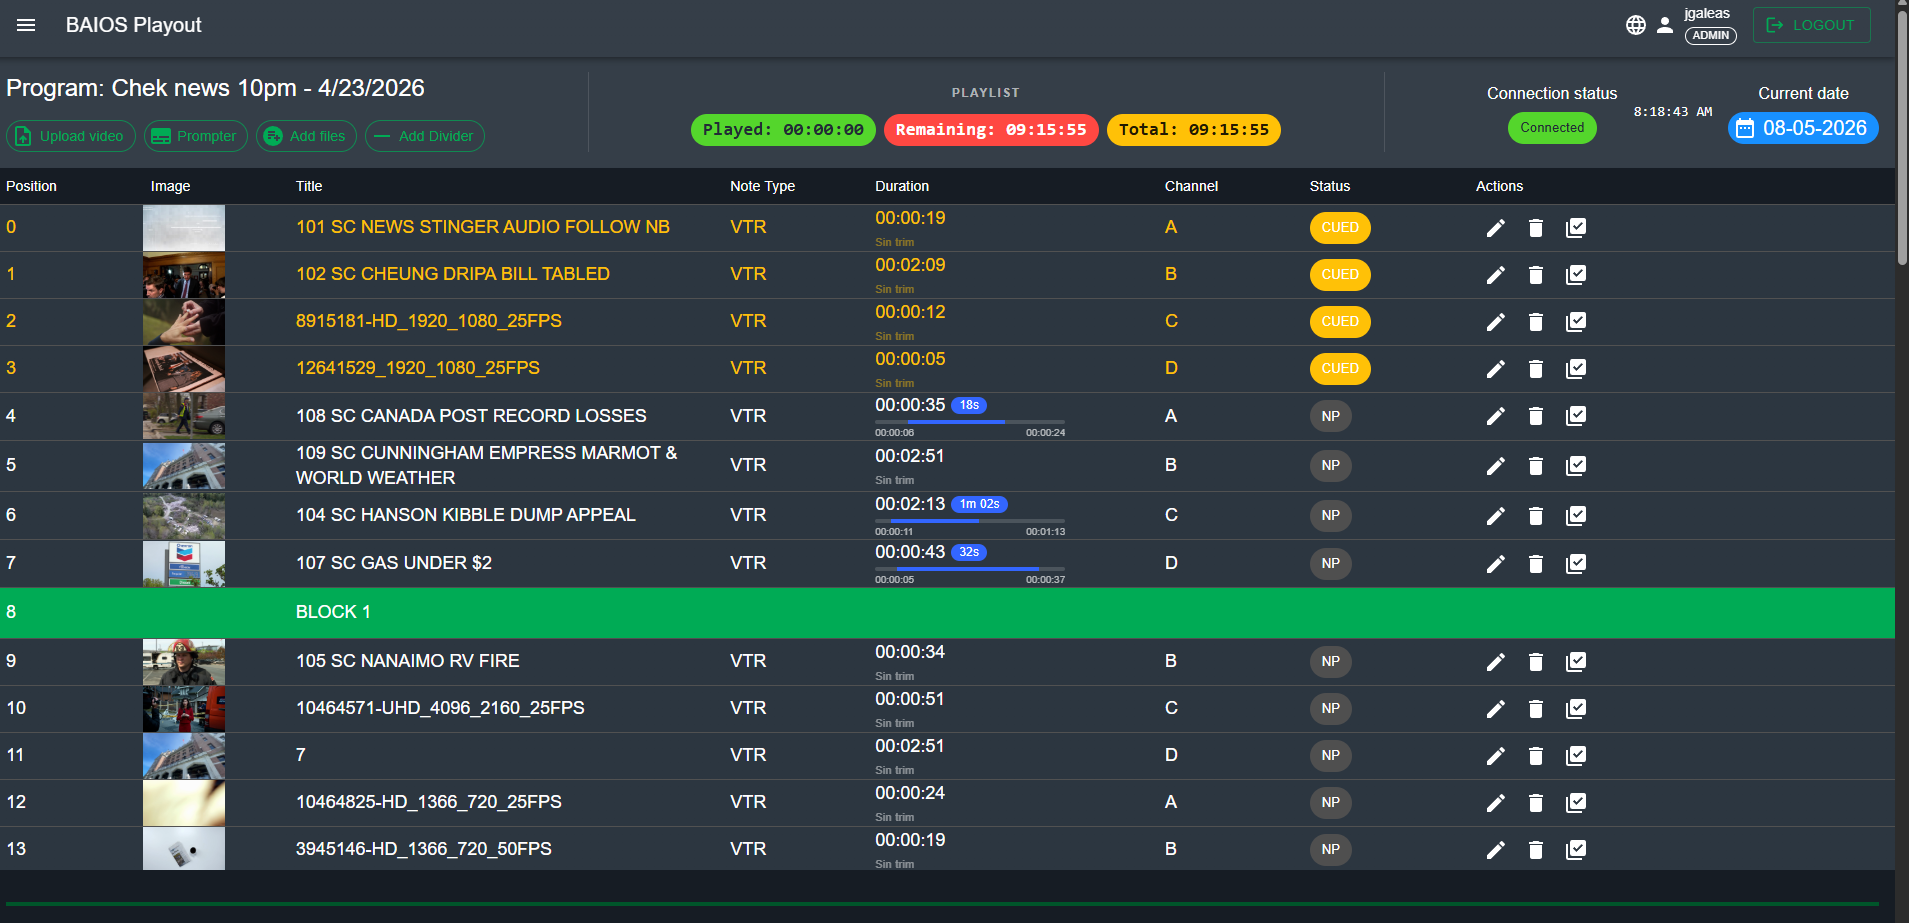Open the user account icon

coord(1665,25)
